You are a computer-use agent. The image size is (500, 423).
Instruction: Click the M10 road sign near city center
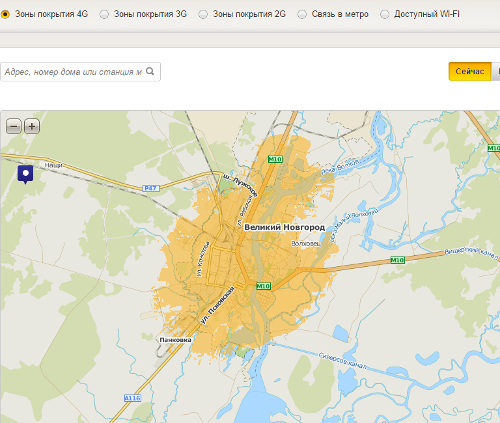[263, 286]
